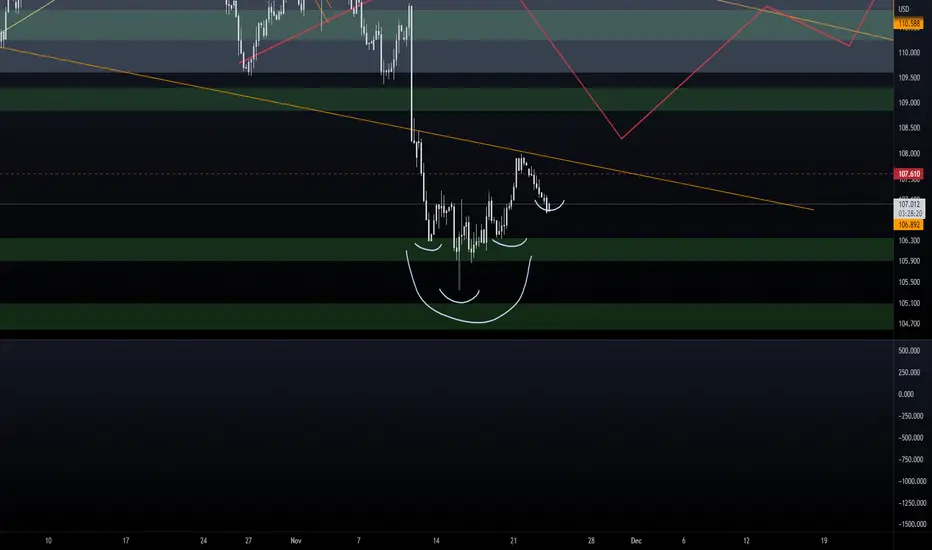Screen dimensions: 932x550
Task: Click the -500.000 indicator scale label
Action: pyautogui.click(x=911, y=438)
